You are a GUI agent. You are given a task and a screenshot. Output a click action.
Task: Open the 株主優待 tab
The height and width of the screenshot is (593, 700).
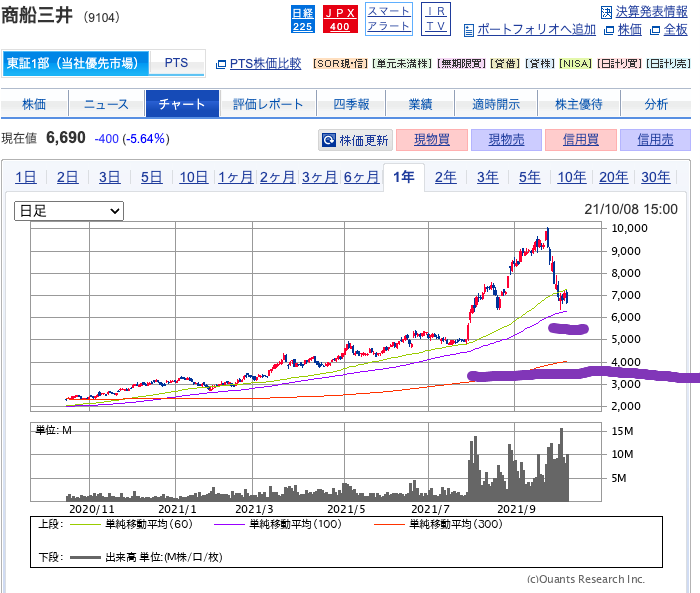point(579,104)
